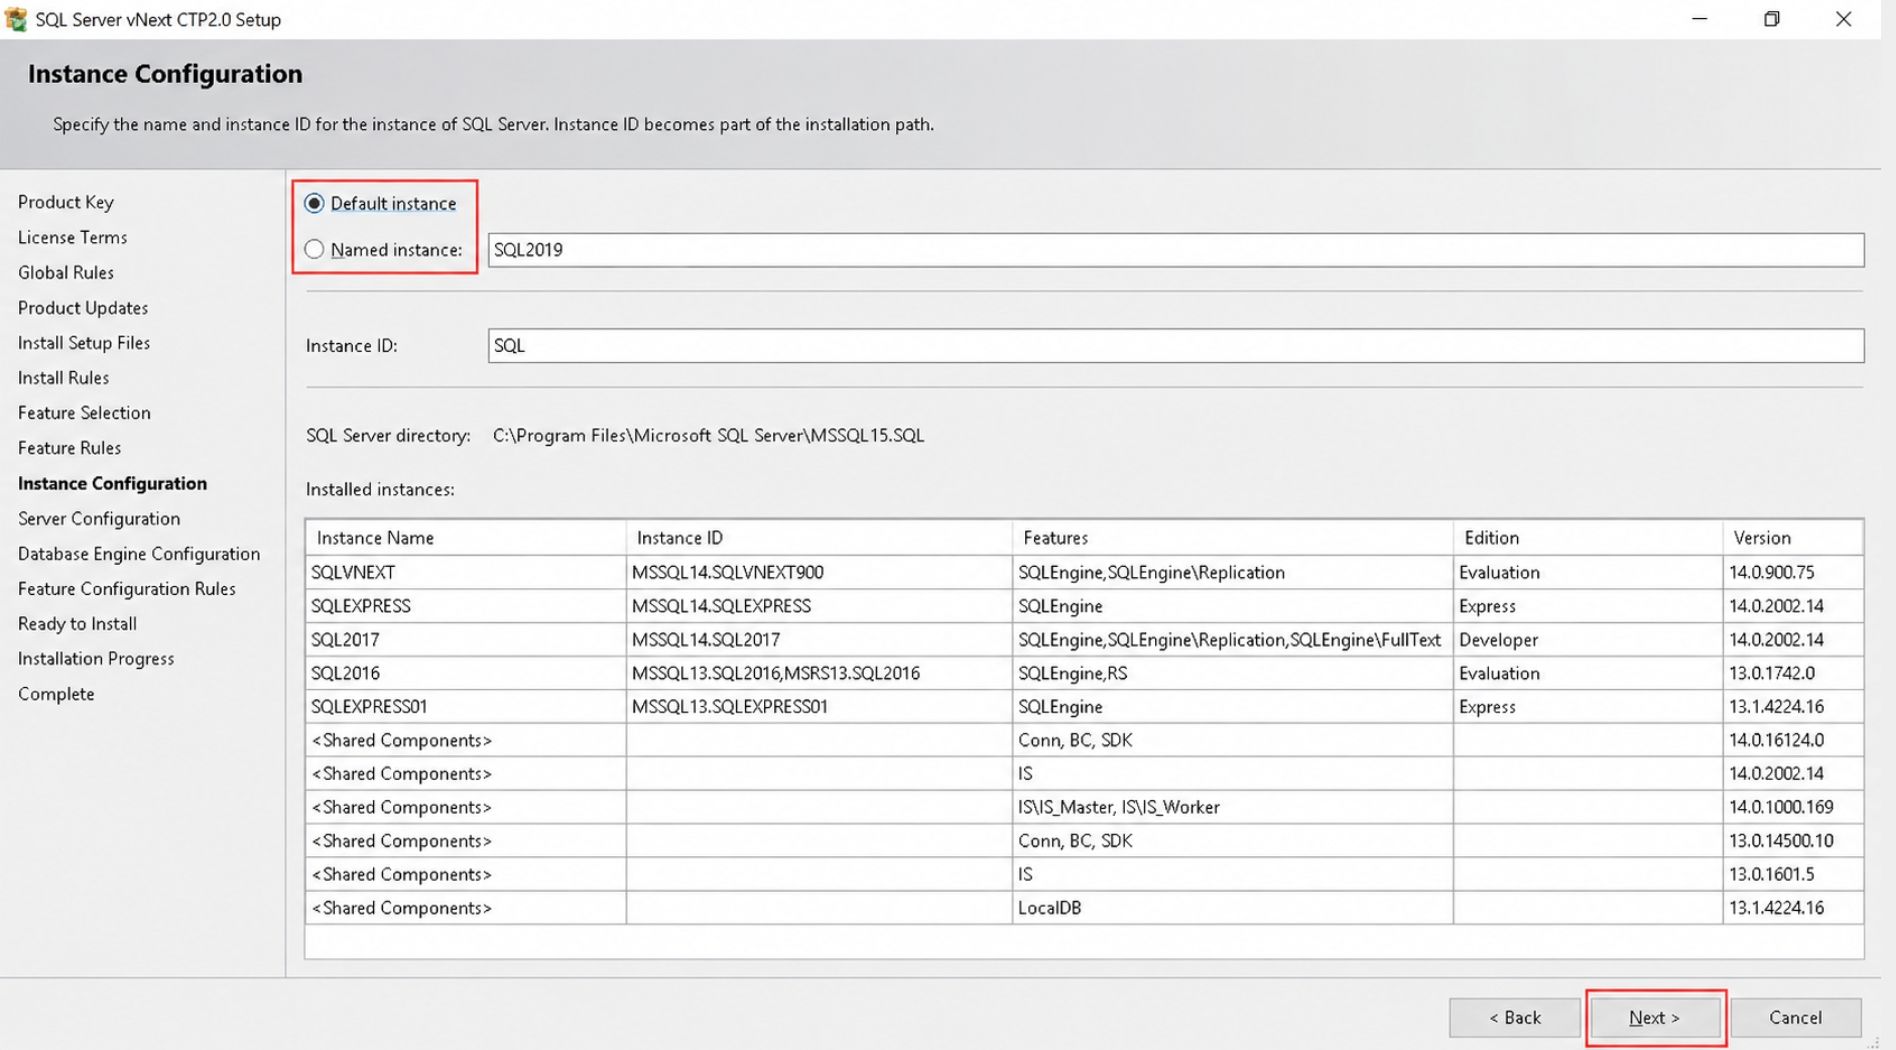Open Database Engine Configuration step
Viewport: 1896px width, 1050px height.
coord(139,553)
